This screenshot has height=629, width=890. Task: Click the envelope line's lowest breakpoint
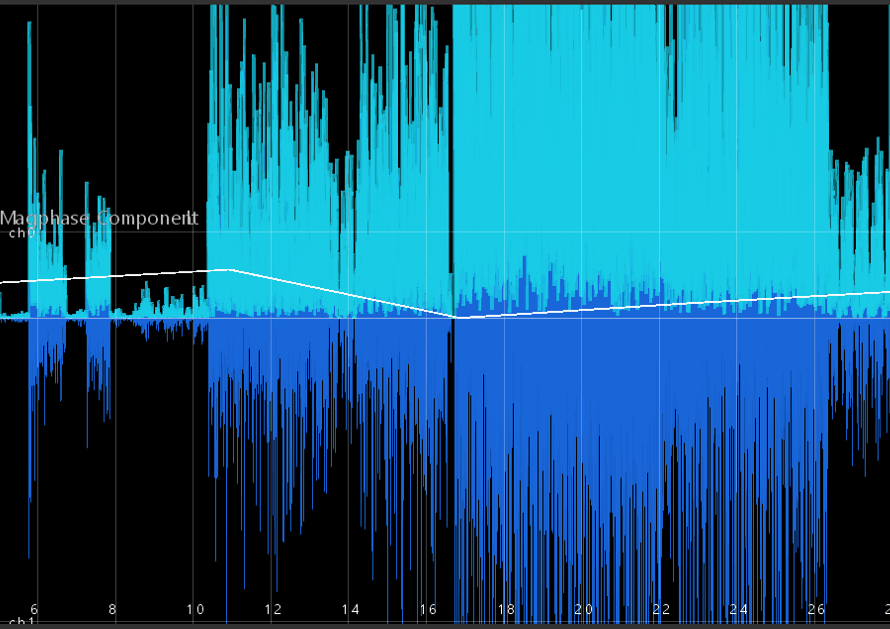(x=456, y=317)
